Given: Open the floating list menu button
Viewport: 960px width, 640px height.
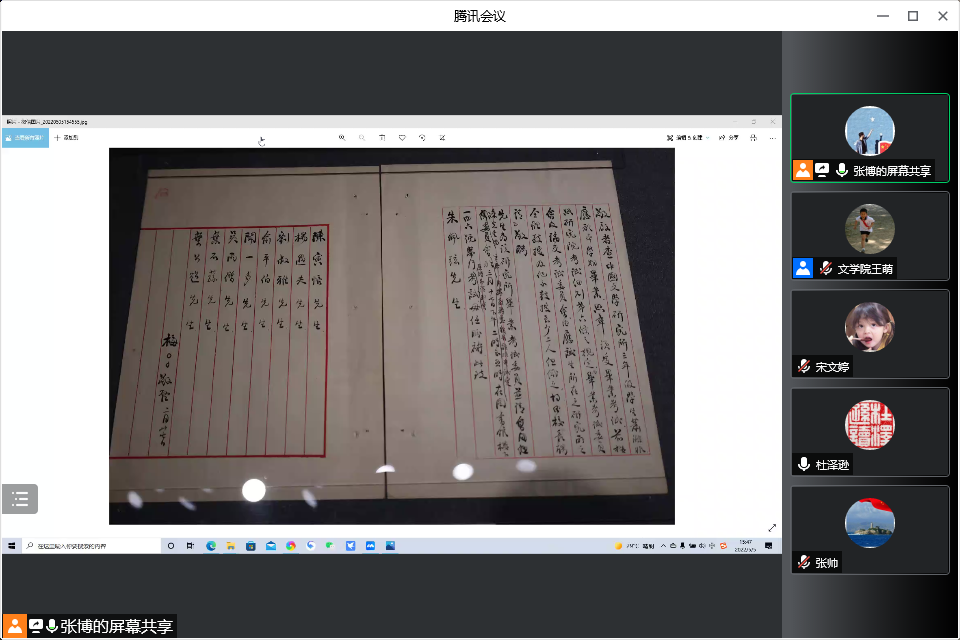Looking at the screenshot, I should click(x=20, y=499).
